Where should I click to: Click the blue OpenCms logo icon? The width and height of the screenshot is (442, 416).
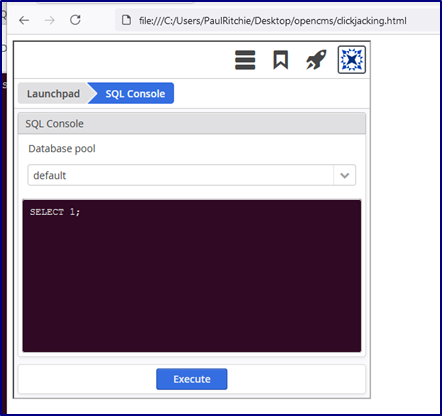[x=352, y=60]
